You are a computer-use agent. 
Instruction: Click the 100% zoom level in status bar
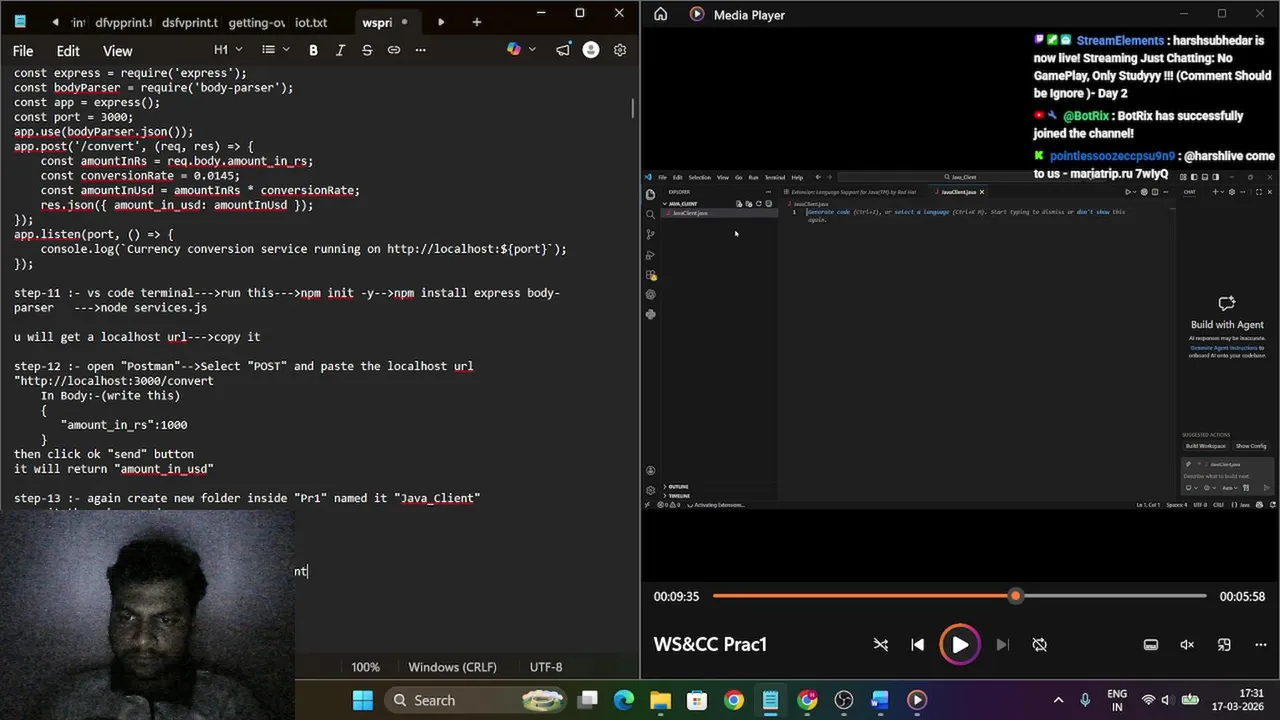click(365, 667)
